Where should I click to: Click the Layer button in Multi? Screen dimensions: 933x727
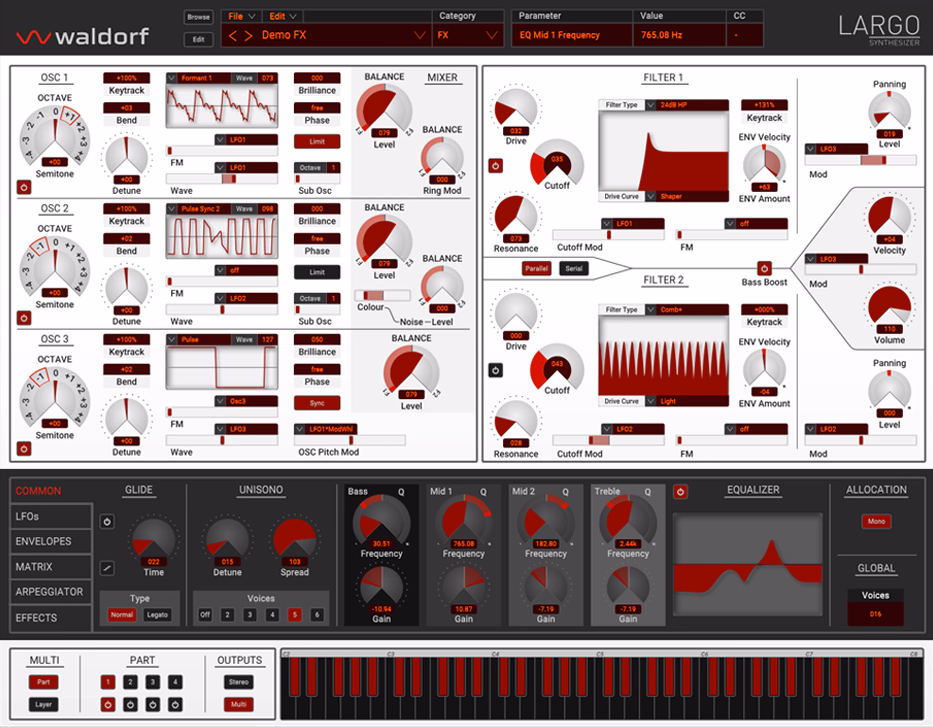[43, 704]
